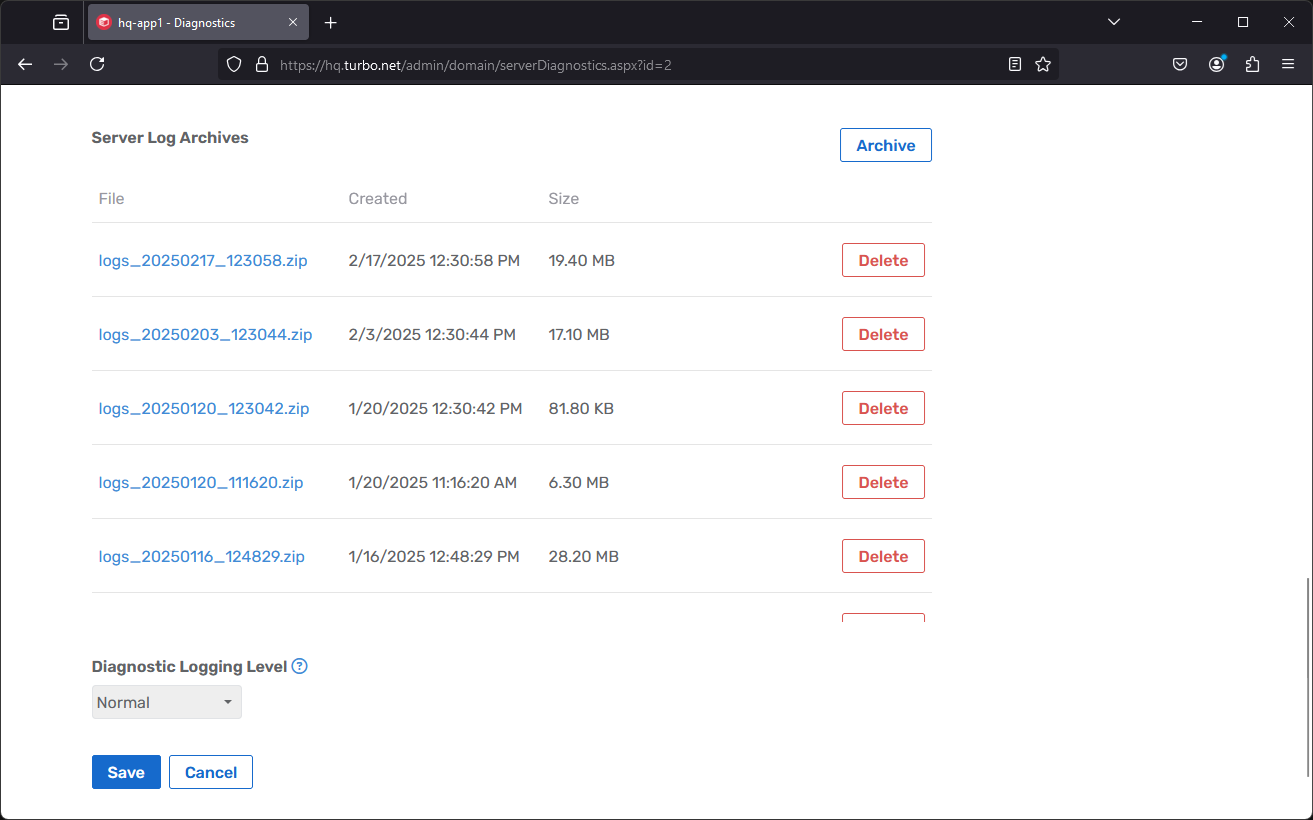The height and width of the screenshot is (820, 1313).
Task: Toggle reader view icon in address bar
Action: [x=1015, y=64]
